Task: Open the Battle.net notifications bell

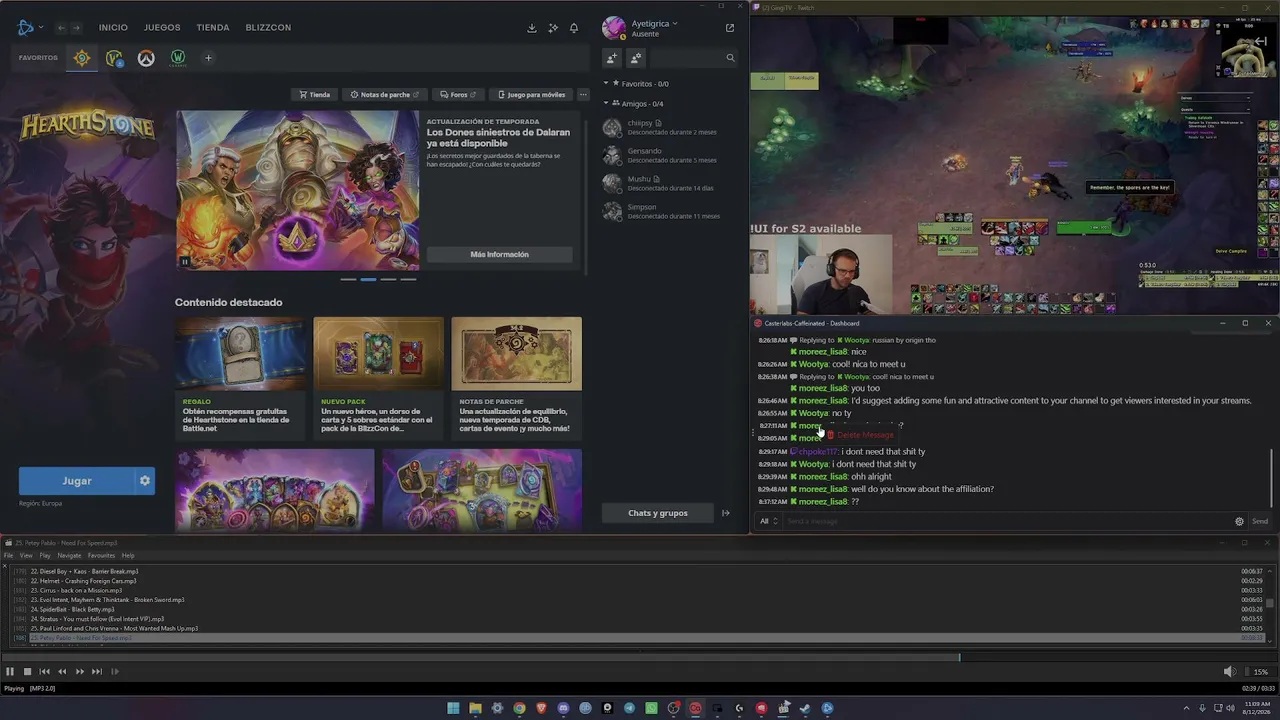Action: (x=574, y=28)
